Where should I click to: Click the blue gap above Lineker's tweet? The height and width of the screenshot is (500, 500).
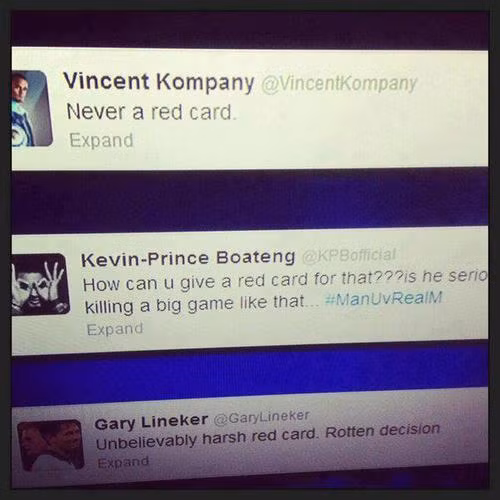[250, 373]
